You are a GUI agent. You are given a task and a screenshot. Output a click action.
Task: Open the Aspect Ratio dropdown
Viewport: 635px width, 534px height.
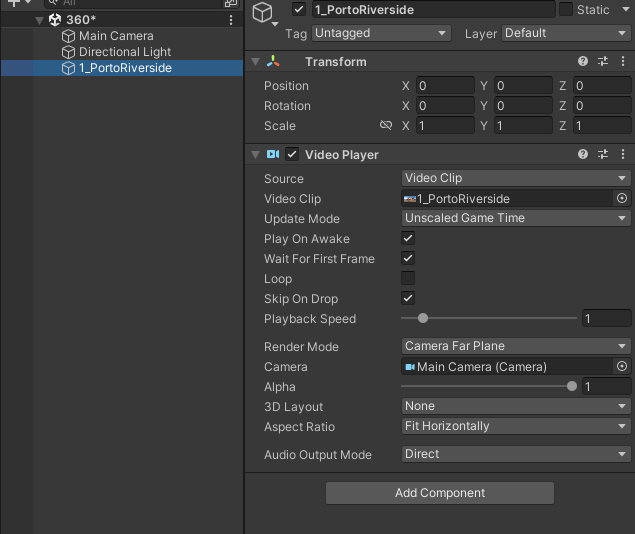pos(515,426)
